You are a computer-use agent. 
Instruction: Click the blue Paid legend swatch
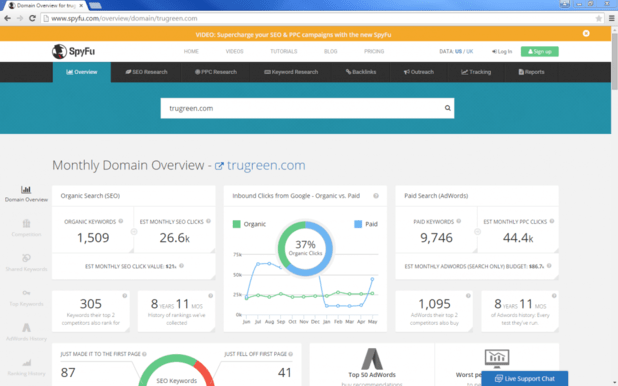tap(358, 224)
